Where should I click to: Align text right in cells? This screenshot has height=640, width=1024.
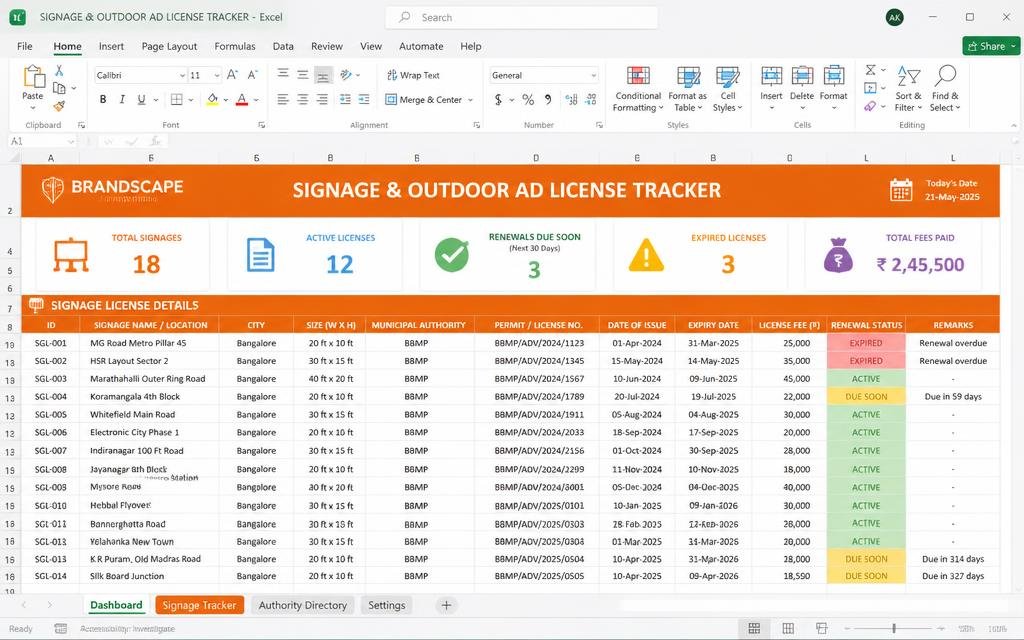[x=323, y=99]
